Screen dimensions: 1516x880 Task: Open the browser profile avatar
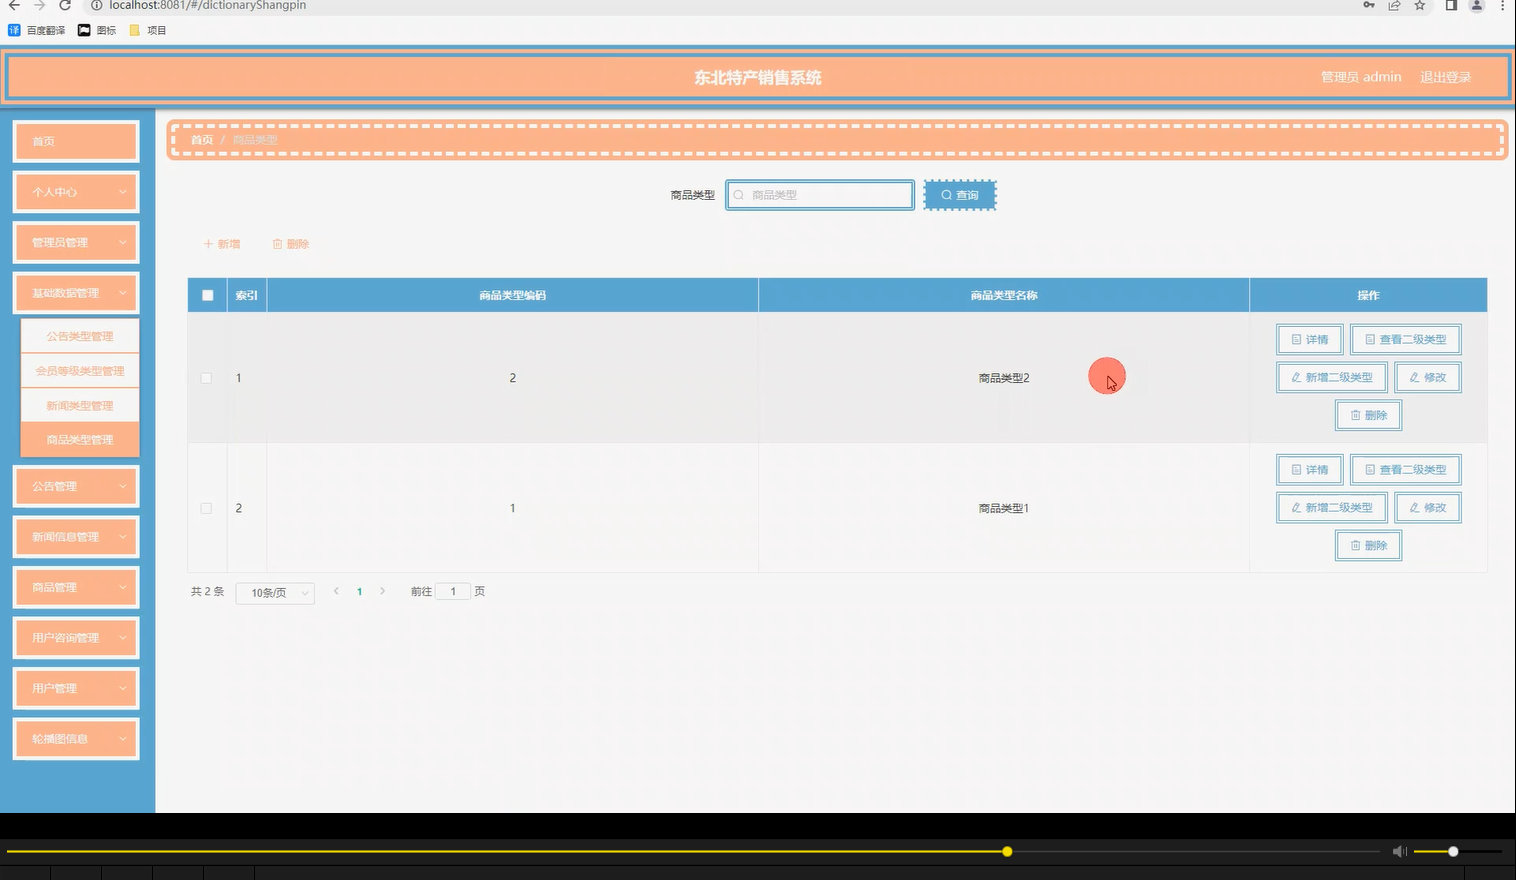pyautogui.click(x=1476, y=6)
